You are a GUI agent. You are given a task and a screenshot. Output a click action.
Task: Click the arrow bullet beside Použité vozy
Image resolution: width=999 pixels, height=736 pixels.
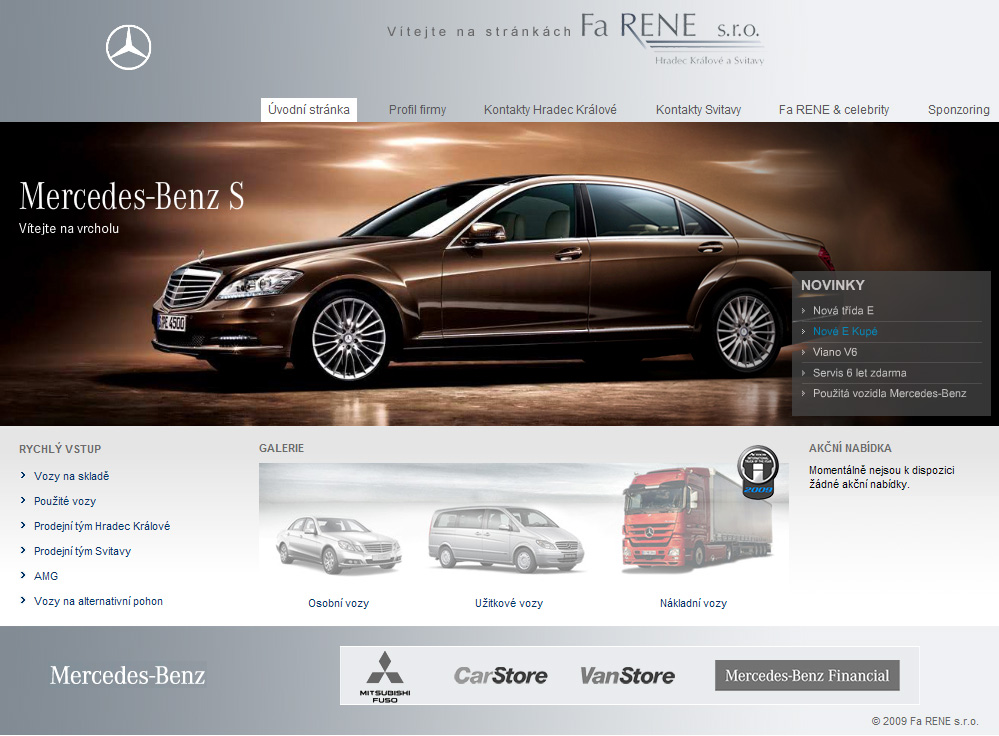pos(23,500)
